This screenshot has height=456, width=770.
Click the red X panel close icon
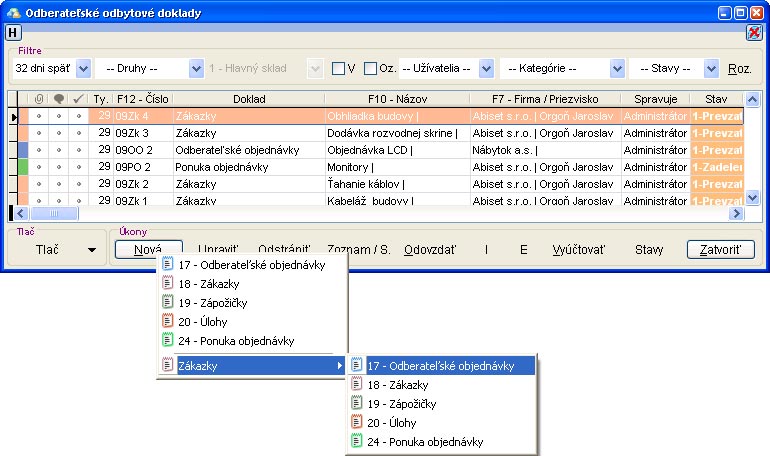click(x=754, y=33)
